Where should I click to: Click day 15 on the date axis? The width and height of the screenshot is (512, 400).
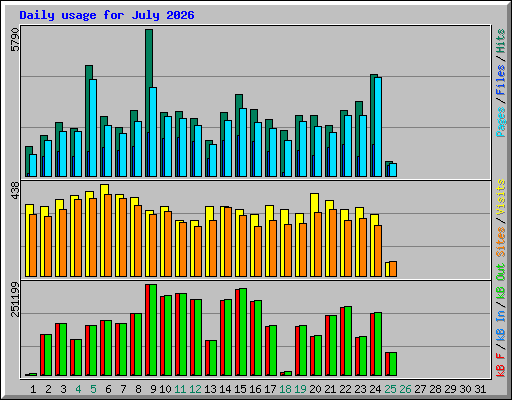pyautogui.click(x=240, y=389)
